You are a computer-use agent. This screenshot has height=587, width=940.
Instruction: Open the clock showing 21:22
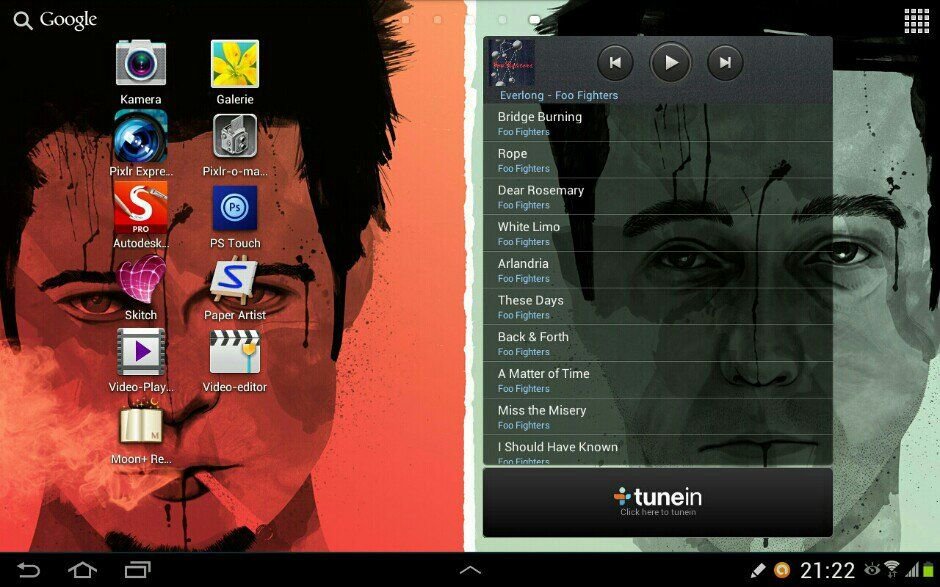click(827, 570)
